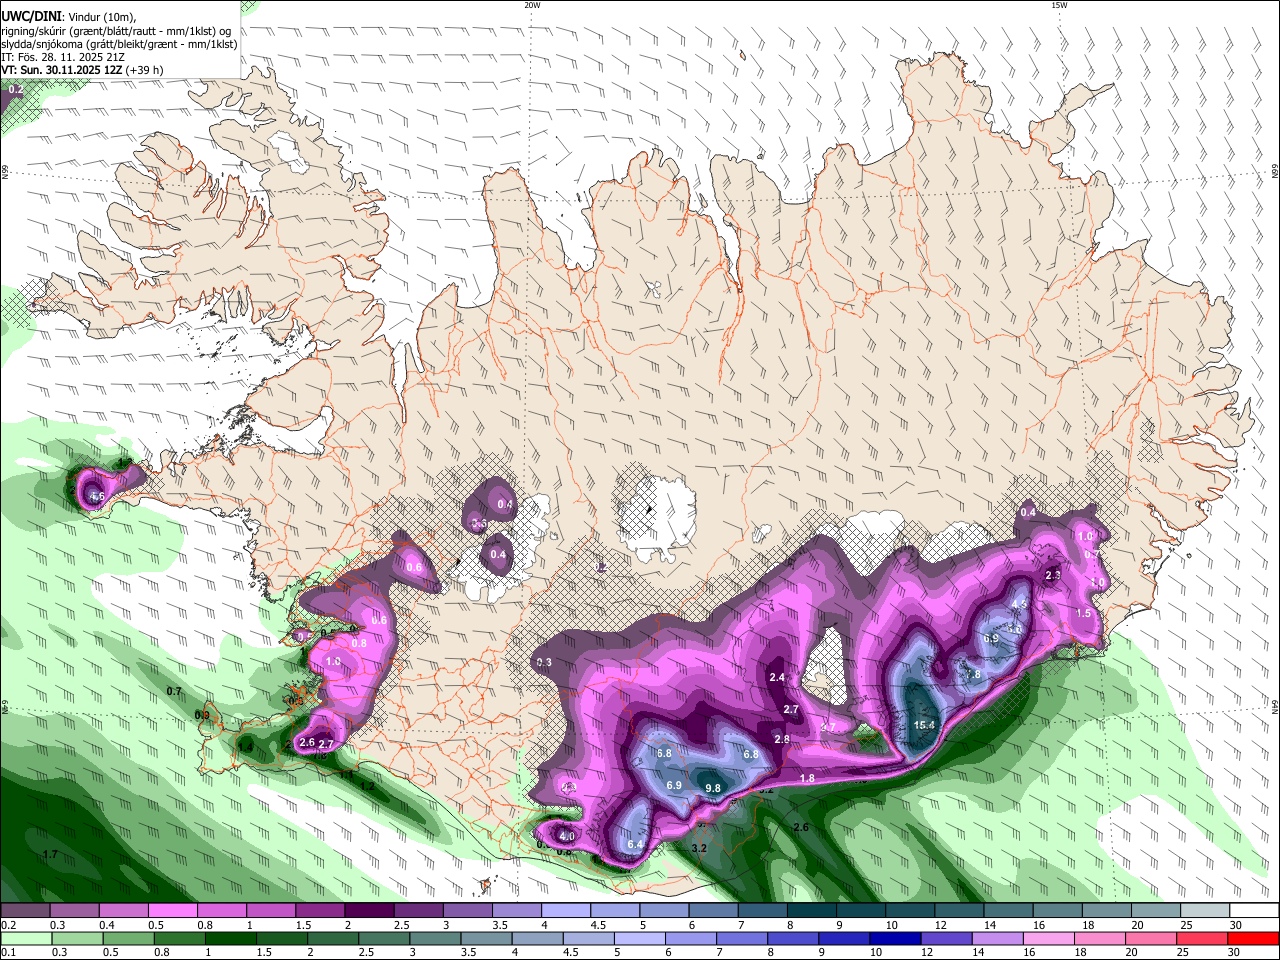Select the 2.3 value in the eastern snow area
Screen dimensions: 1280x960
click(1052, 576)
